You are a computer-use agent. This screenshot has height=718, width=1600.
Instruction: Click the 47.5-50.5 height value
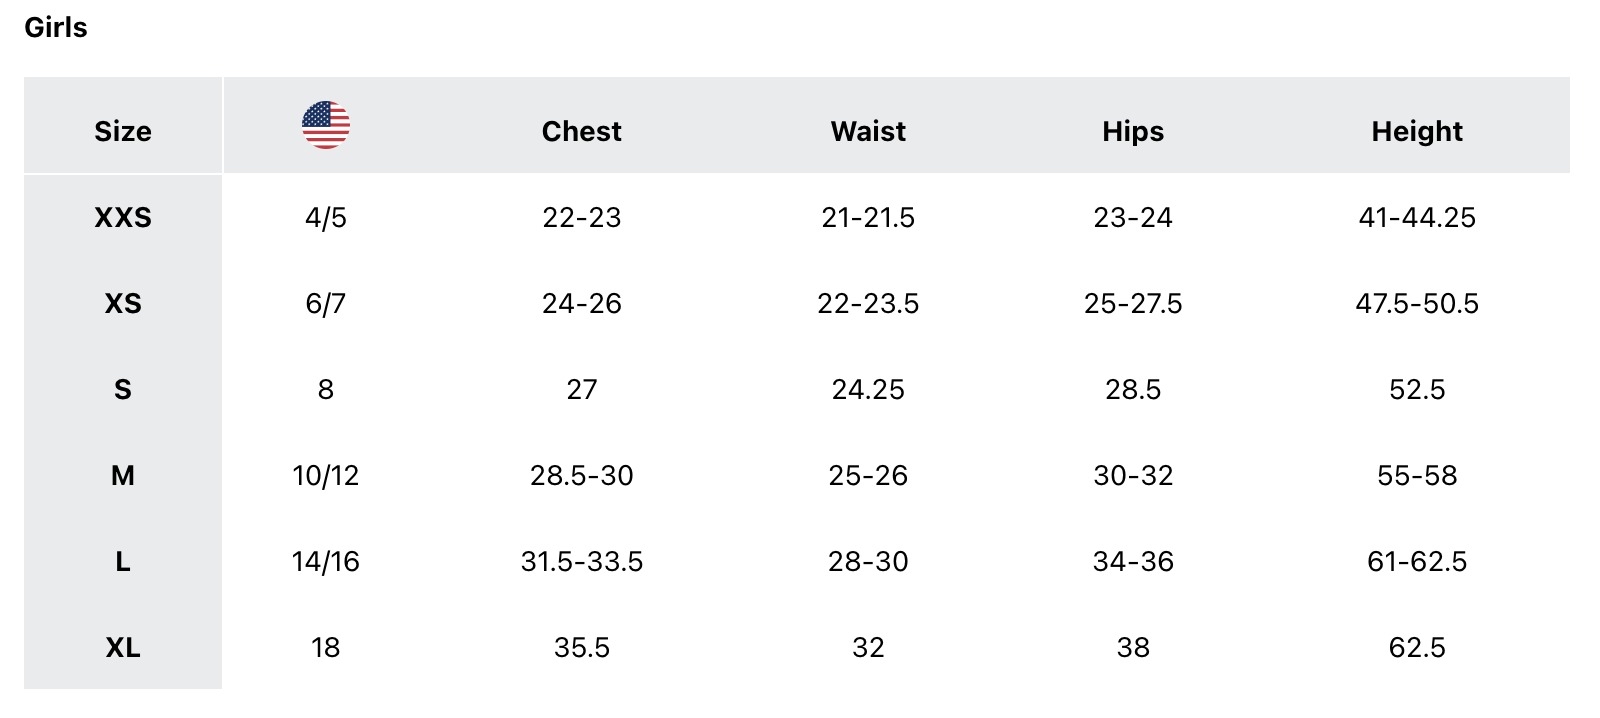pos(1417,303)
